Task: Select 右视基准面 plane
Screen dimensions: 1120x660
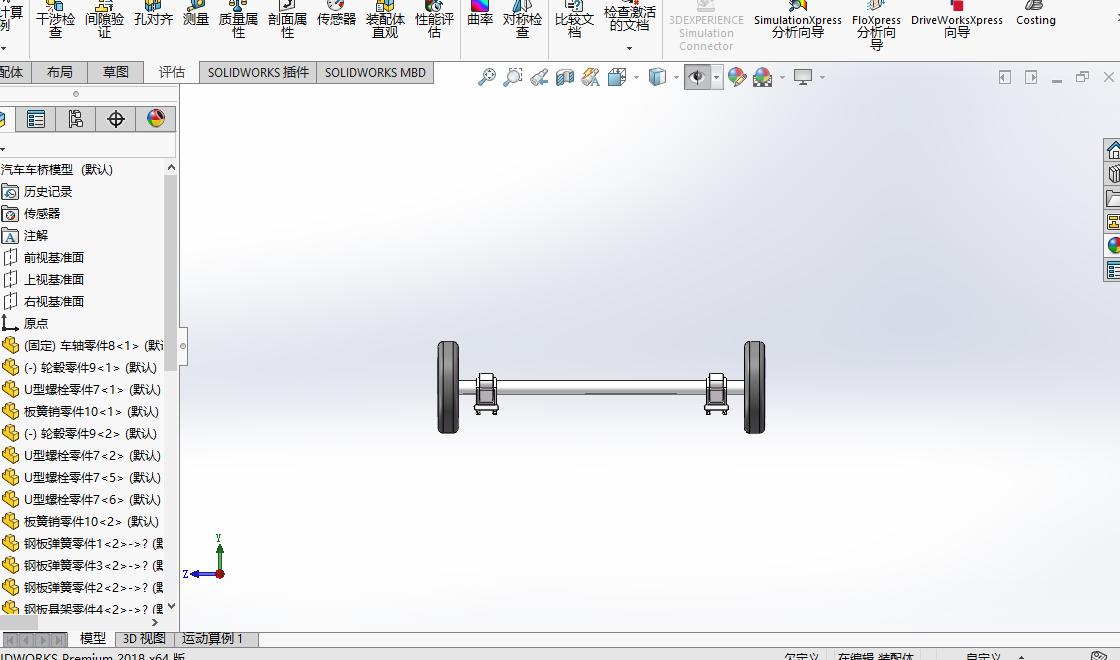Action: [x=54, y=301]
